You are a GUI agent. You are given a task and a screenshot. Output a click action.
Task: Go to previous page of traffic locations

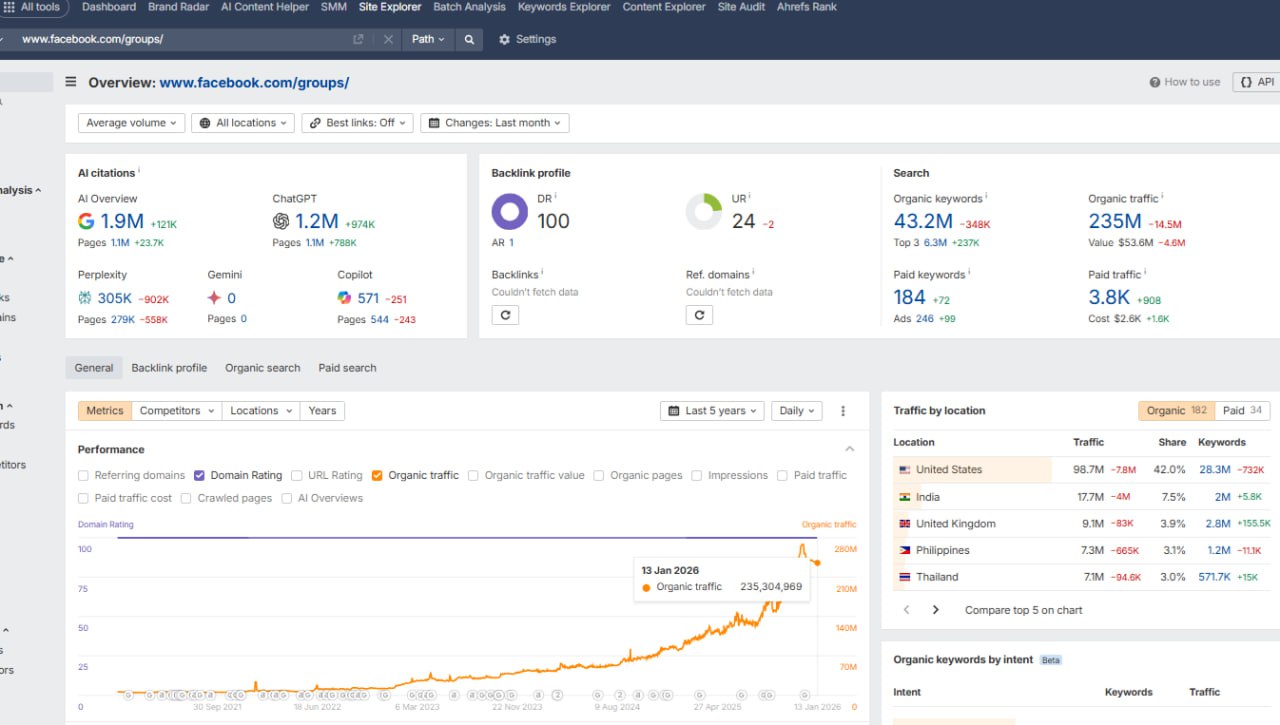(907, 610)
